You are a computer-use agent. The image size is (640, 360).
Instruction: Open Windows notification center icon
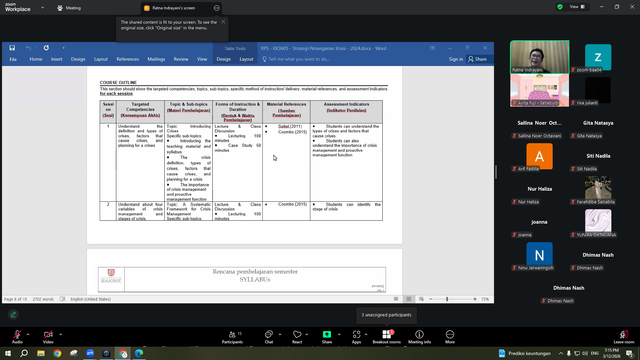630,353
